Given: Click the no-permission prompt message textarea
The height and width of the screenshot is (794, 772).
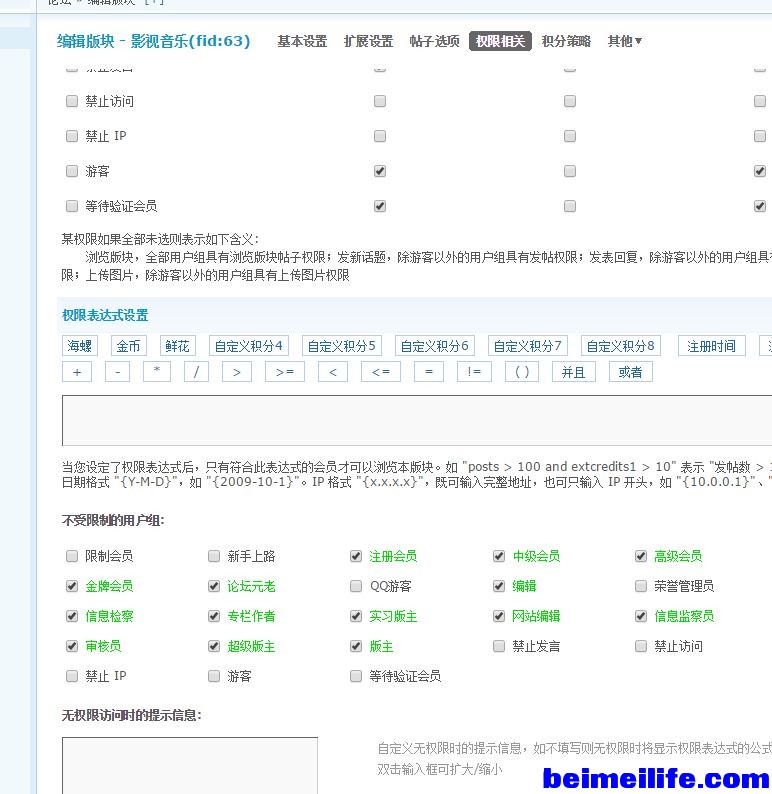Looking at the screenshot, I should (190, 765).
